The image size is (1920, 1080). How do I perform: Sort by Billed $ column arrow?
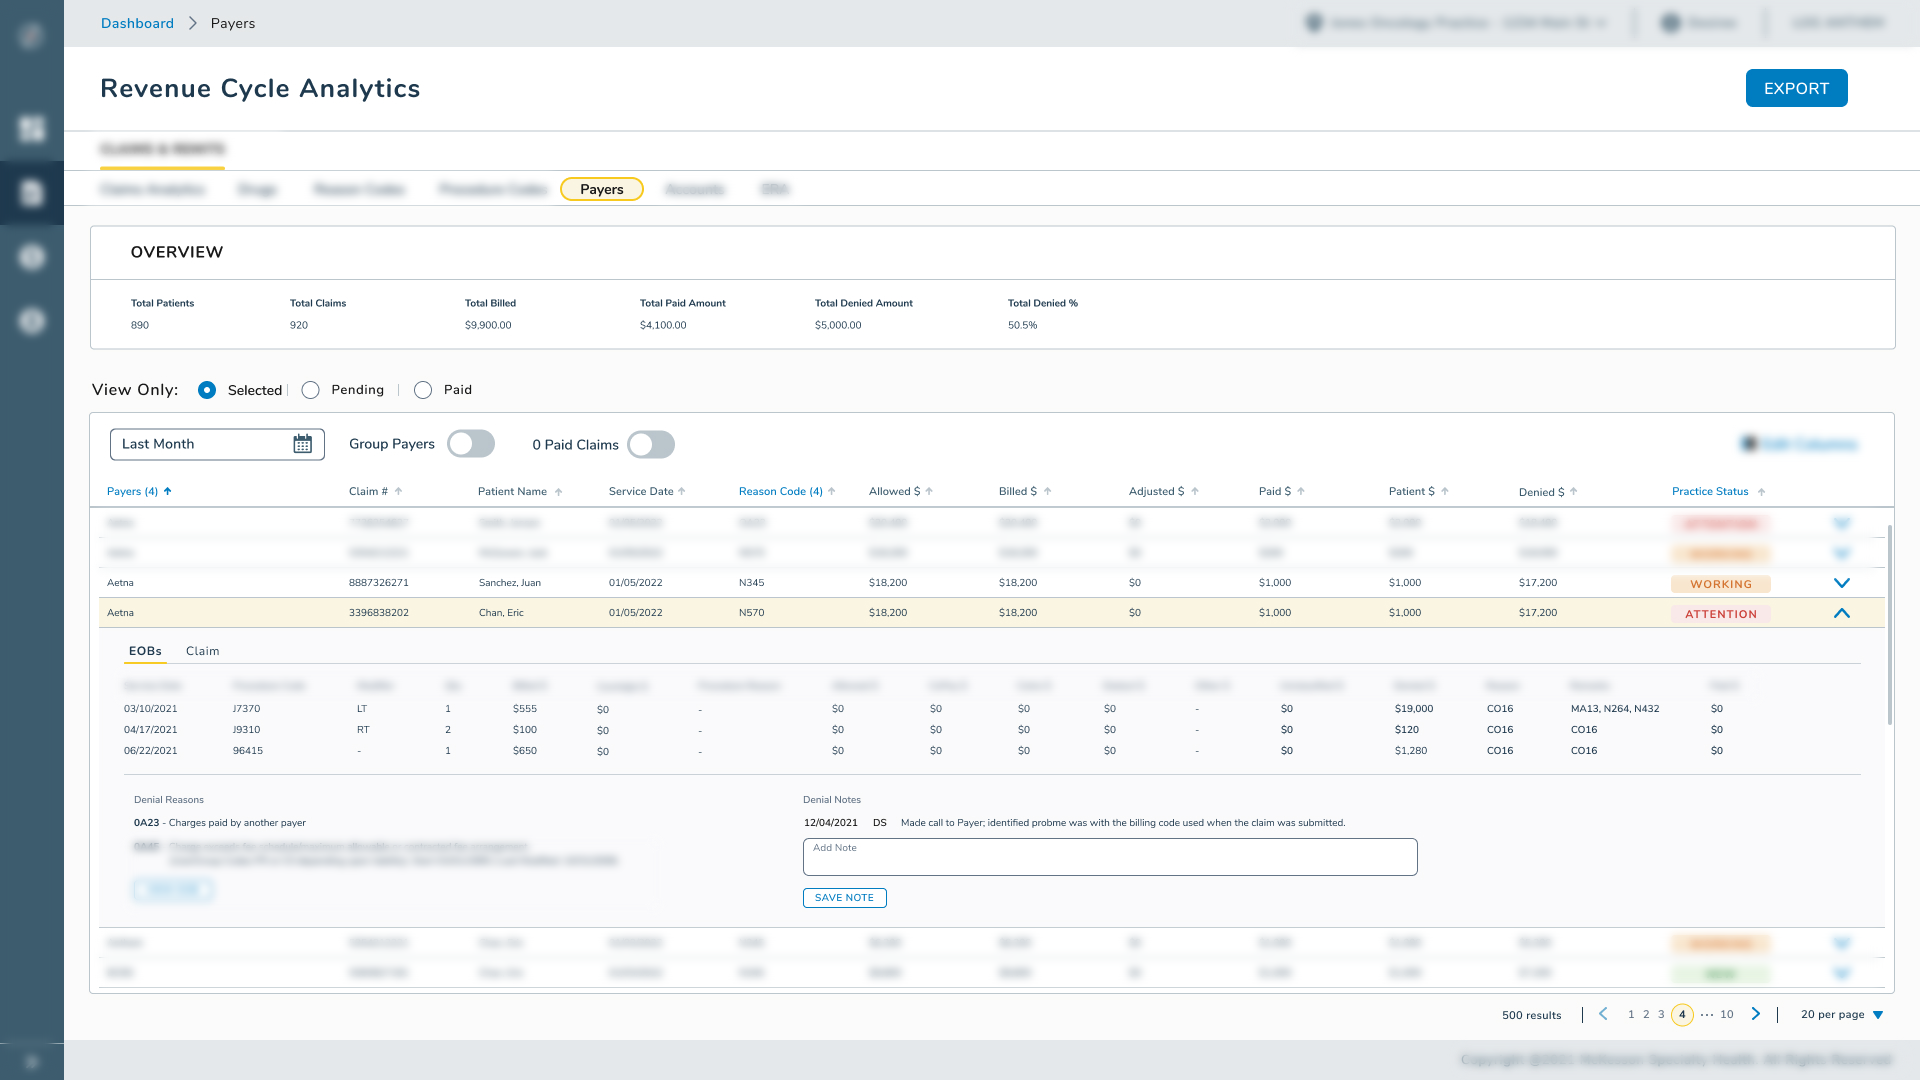point(1047,491)
